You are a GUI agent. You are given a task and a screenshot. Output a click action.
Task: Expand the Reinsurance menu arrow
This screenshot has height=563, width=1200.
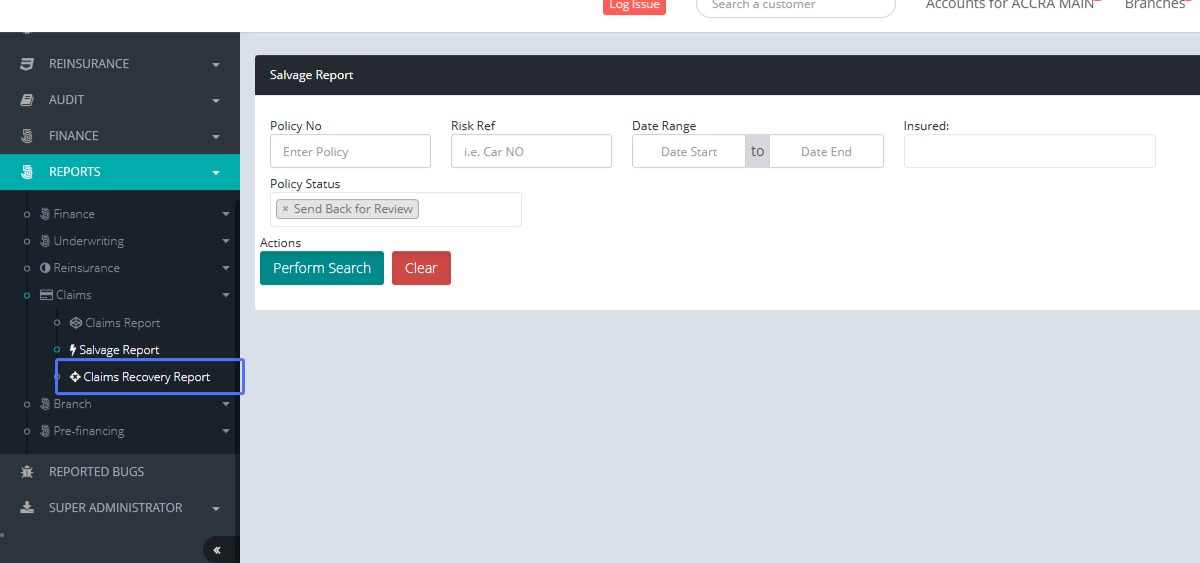(x=216, y=65)
